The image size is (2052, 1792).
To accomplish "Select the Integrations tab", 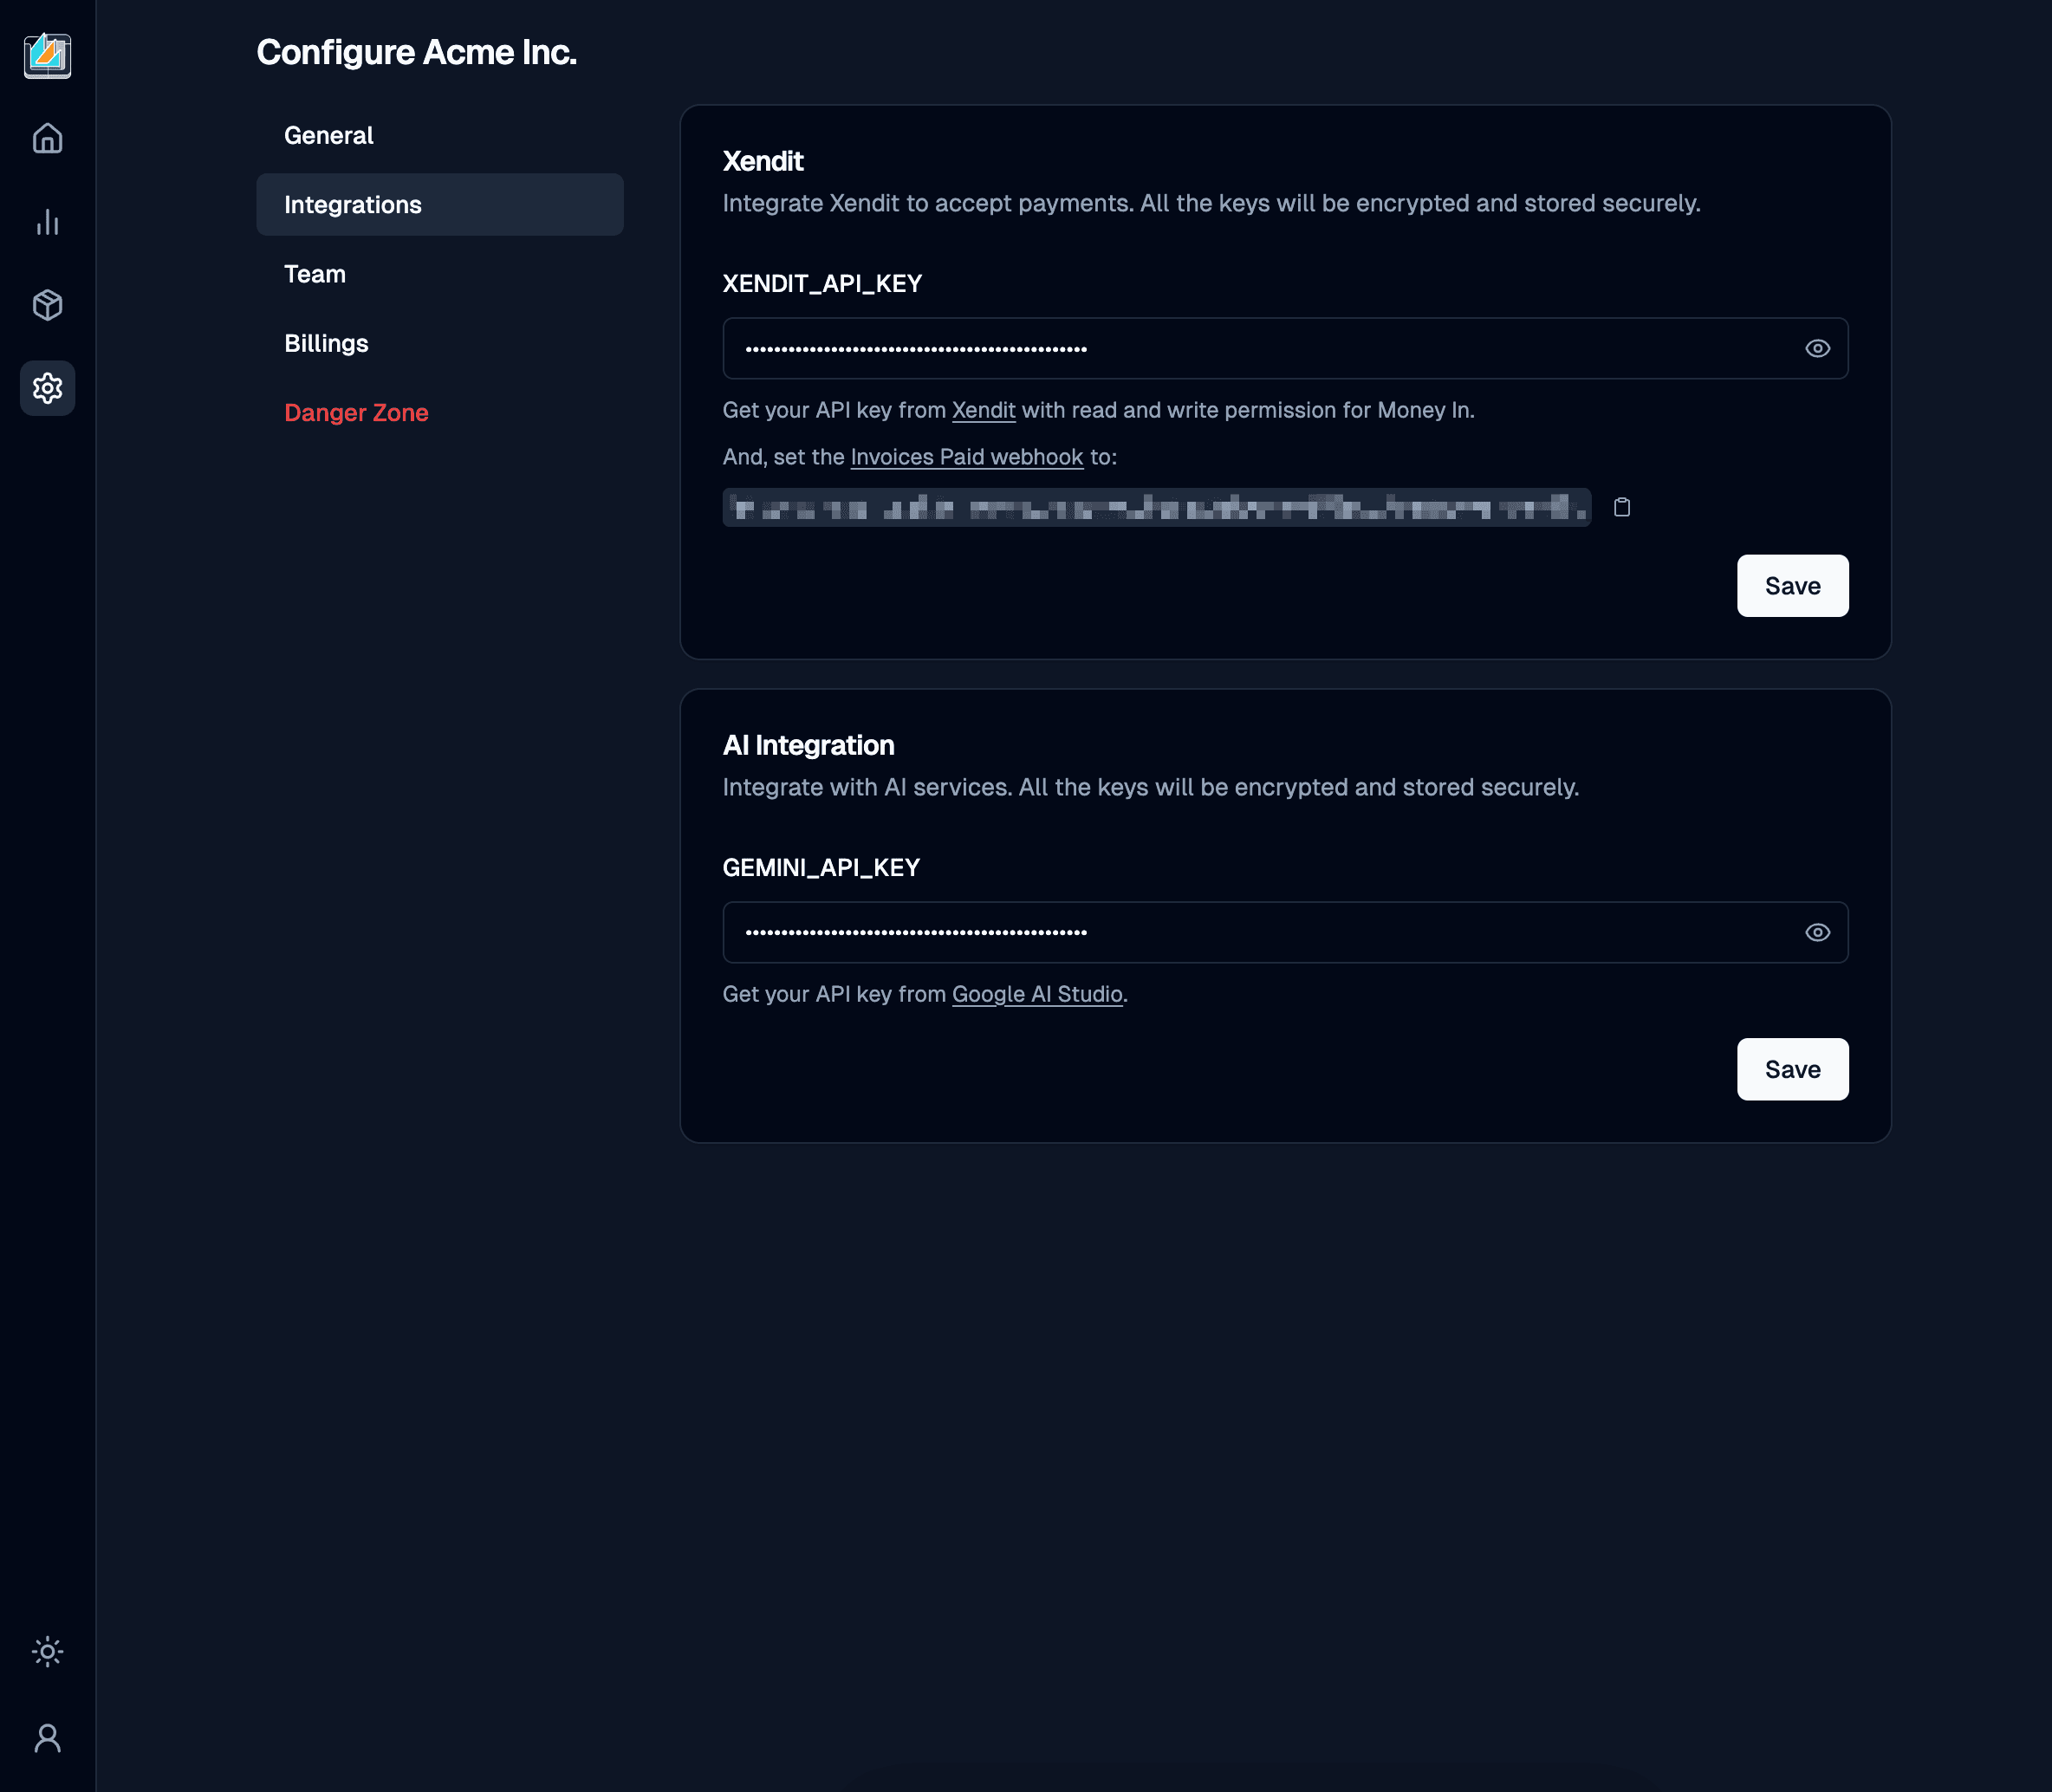I will [x=440, y=204].
